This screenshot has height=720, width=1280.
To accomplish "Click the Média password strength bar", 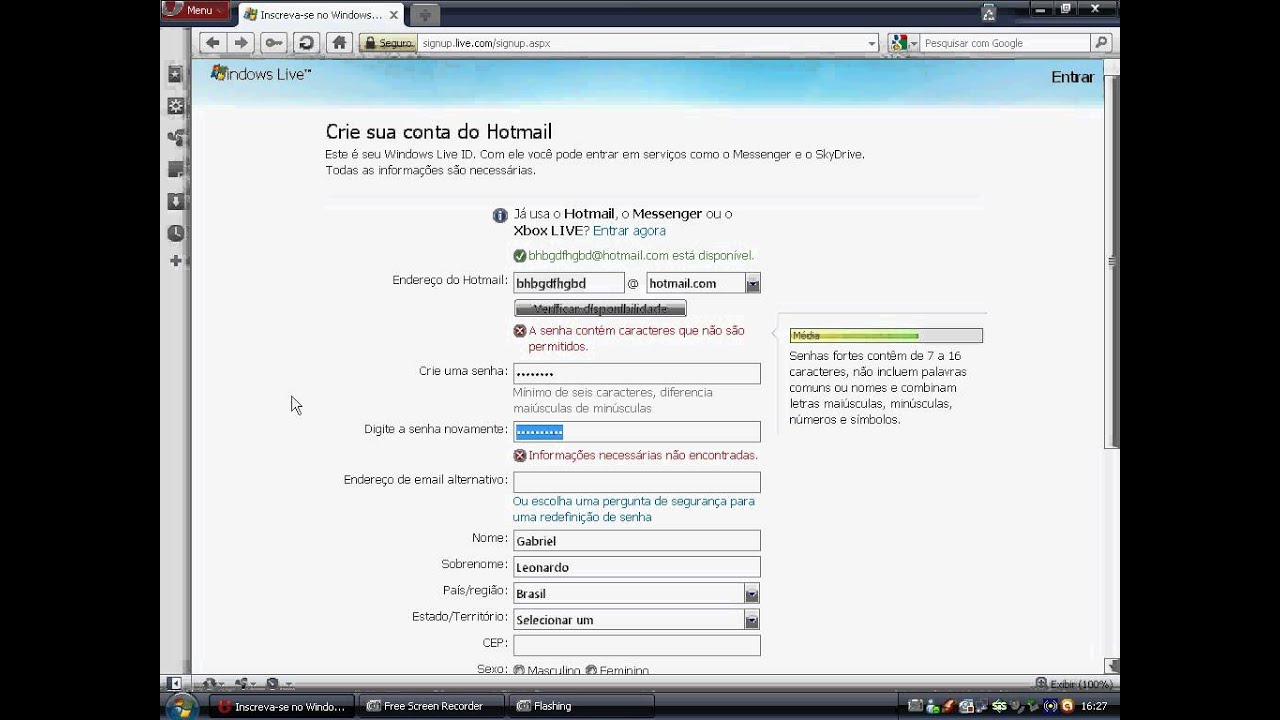I will pos(886,336).
